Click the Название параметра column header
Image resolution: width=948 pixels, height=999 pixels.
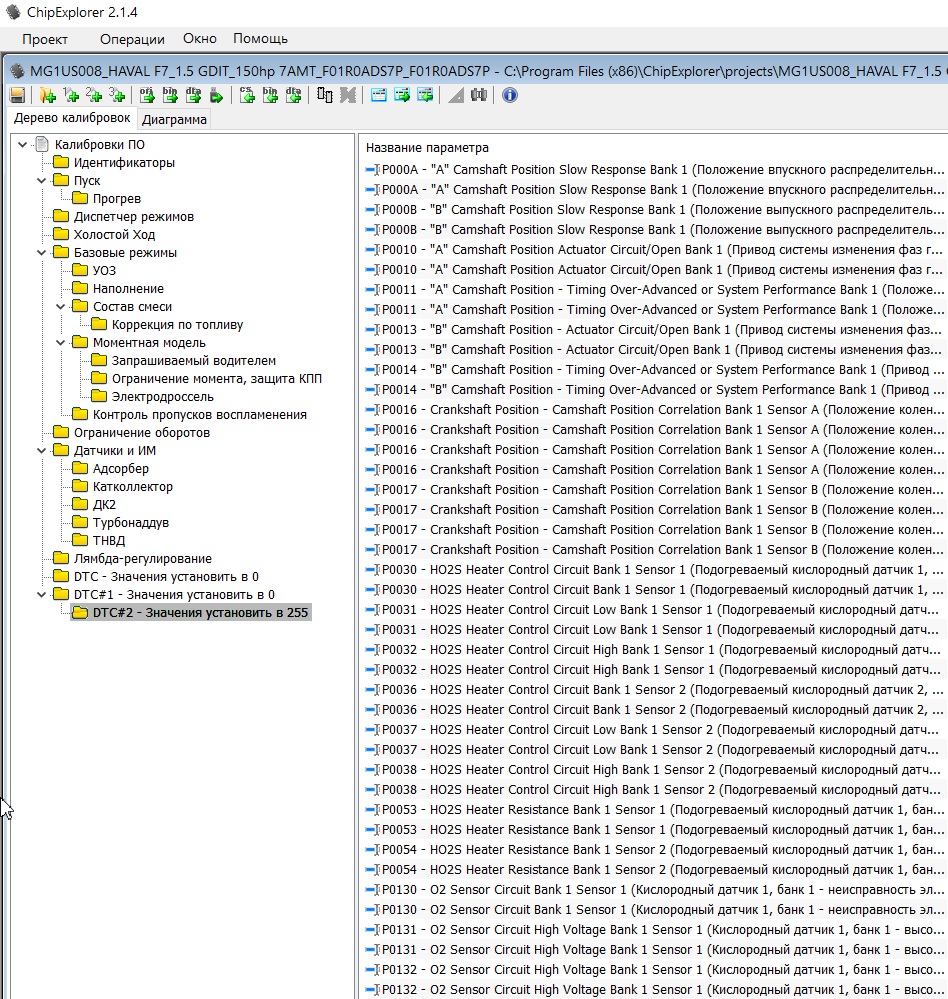[x=427, y=147]
